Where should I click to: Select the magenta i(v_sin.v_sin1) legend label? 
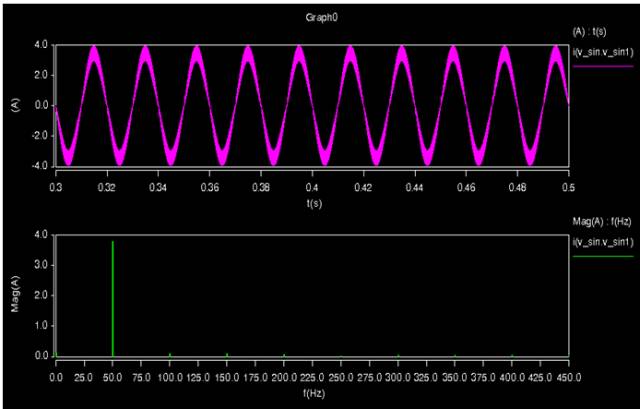(600, 52)
